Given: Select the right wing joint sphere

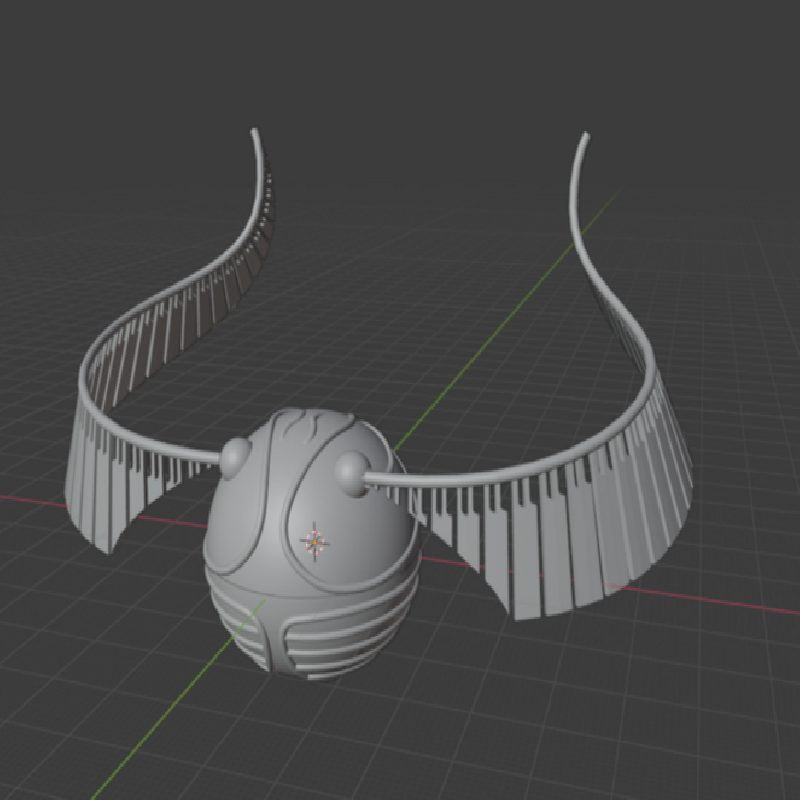Looking at the screenshot, I should [x=353, y=471].
